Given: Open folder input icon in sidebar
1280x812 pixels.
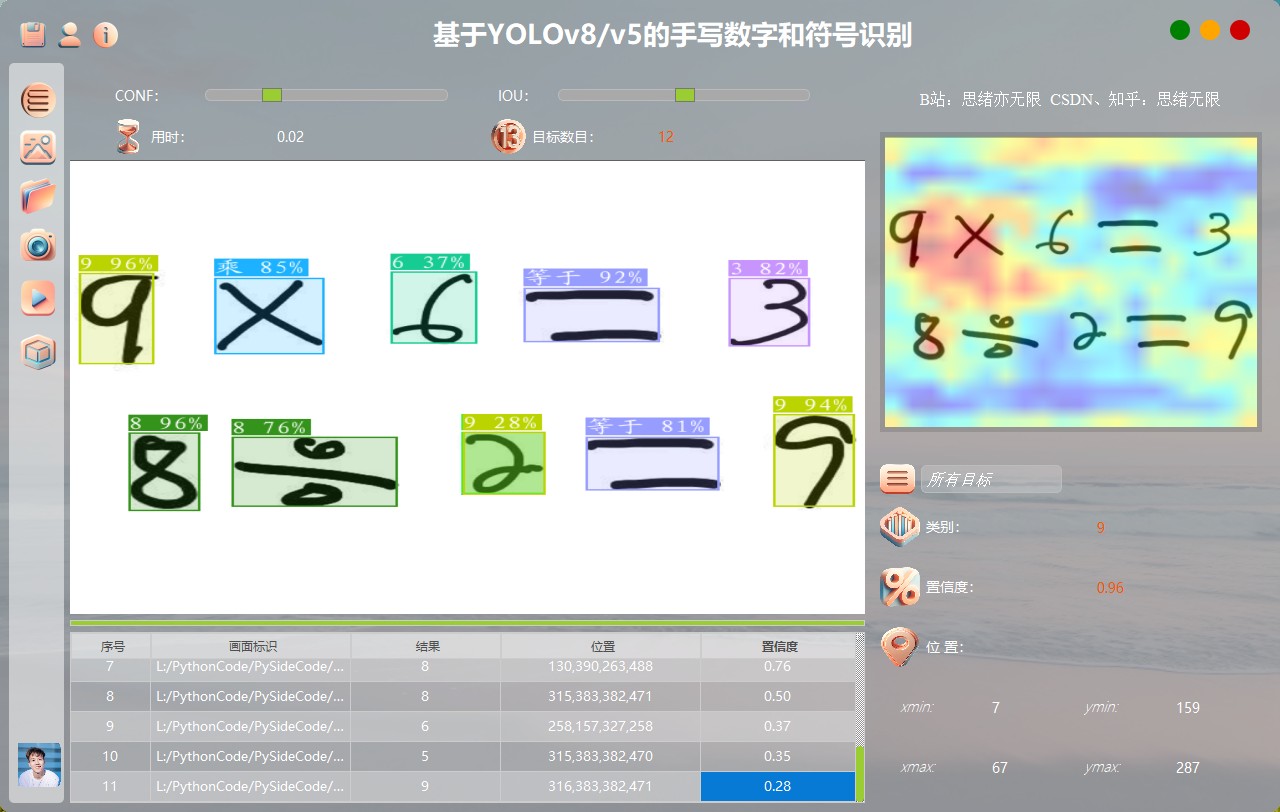Looking at the screenshot, I should click(38, 196).
